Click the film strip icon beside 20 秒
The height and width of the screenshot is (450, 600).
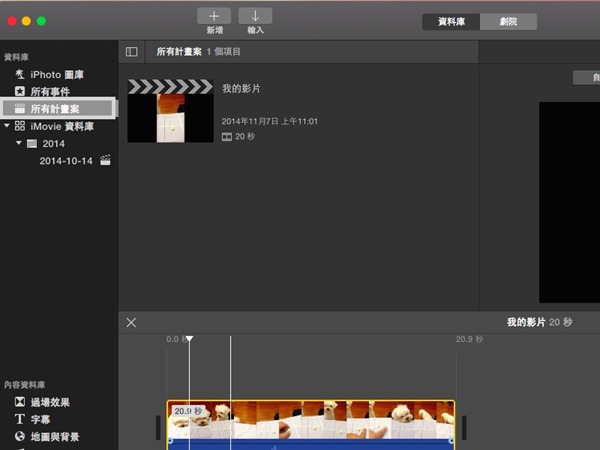(227, 137)
